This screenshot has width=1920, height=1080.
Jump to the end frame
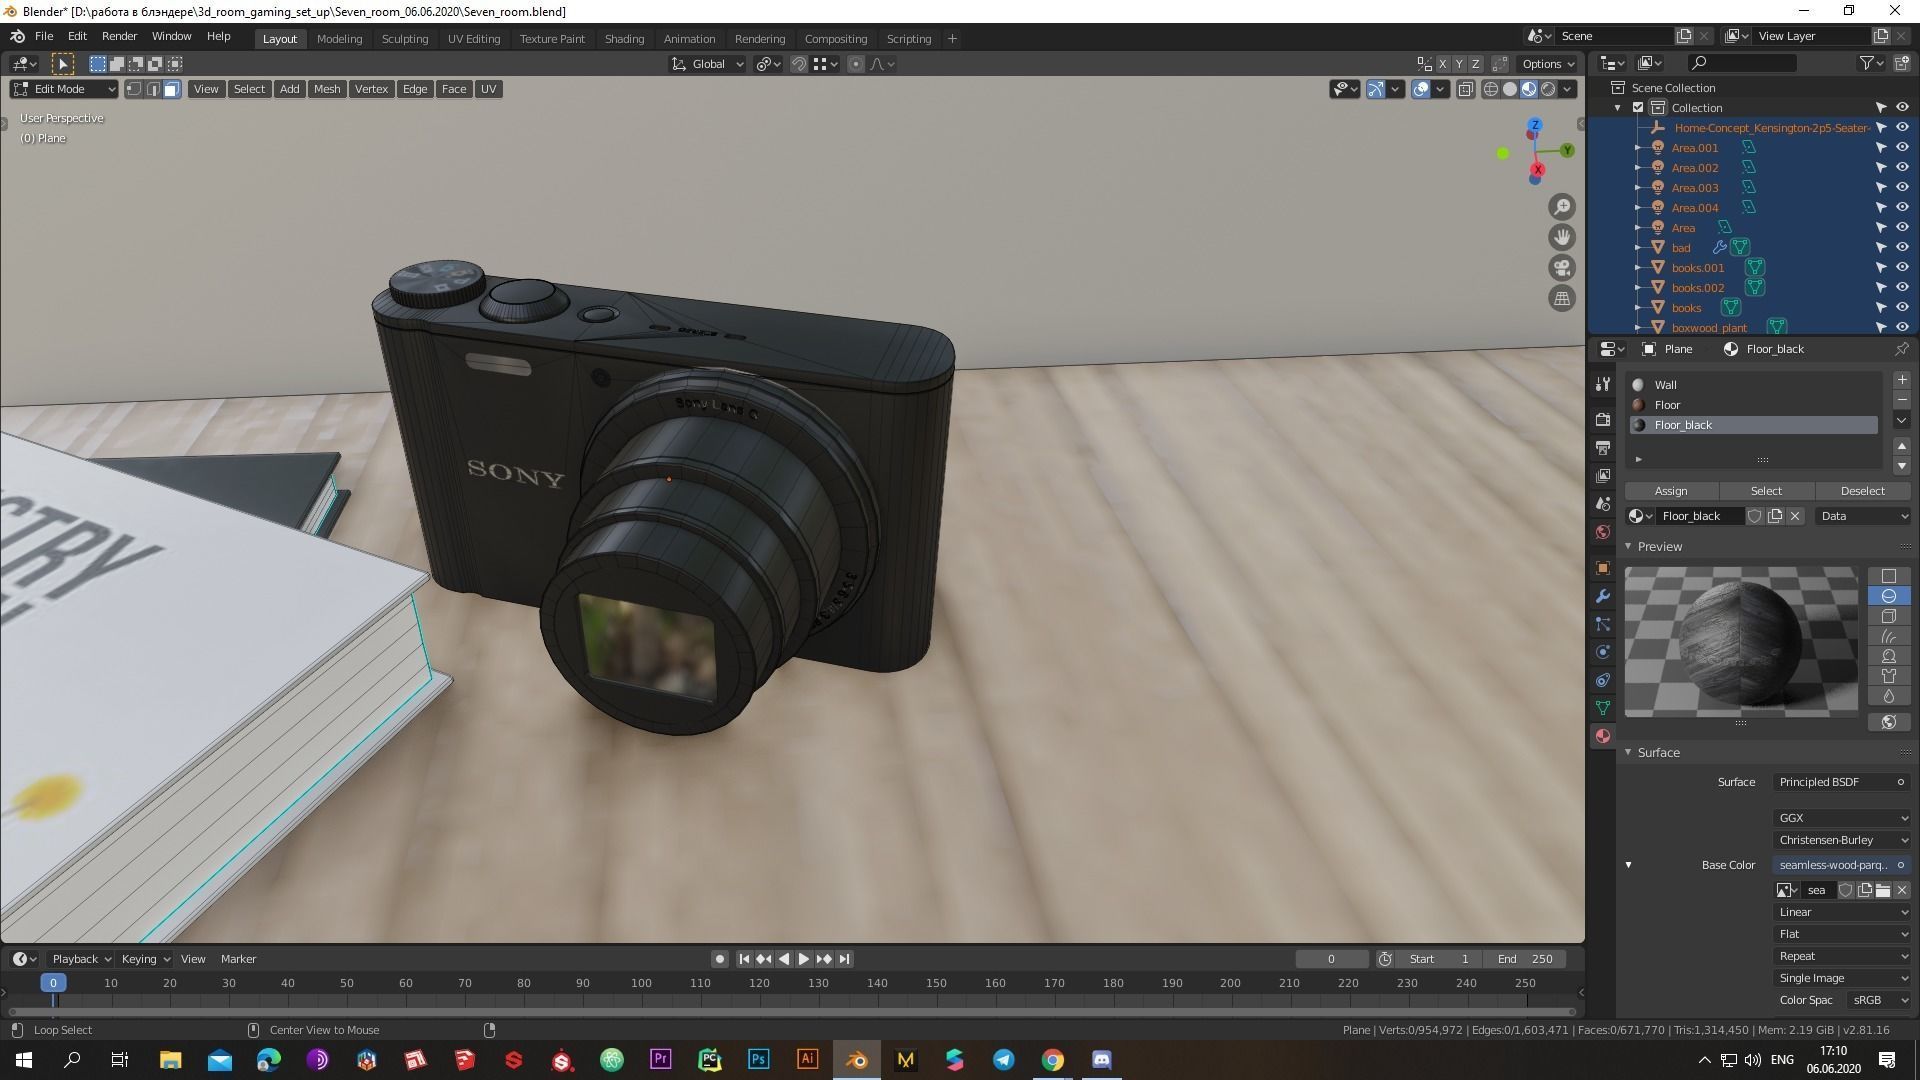tap(844, 959)
